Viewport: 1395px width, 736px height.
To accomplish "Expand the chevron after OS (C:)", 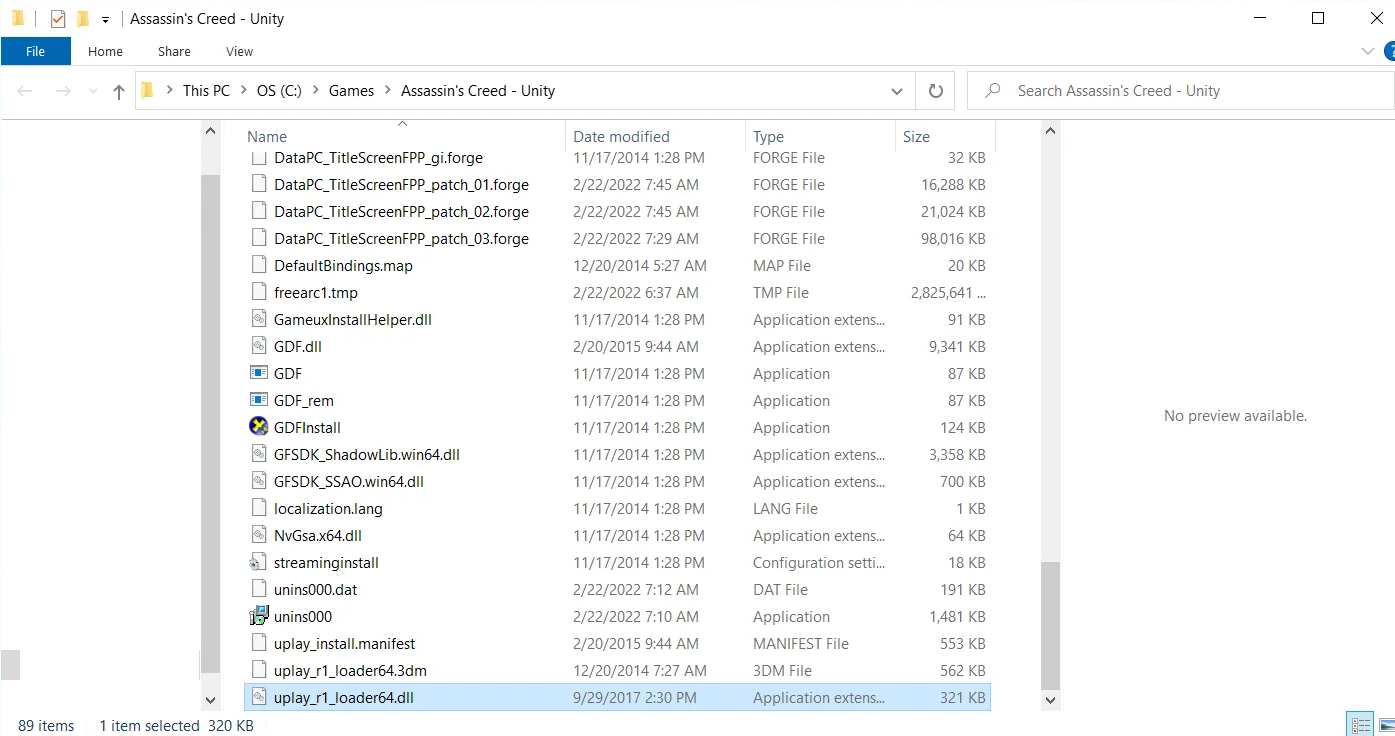I will coord(316,91).
